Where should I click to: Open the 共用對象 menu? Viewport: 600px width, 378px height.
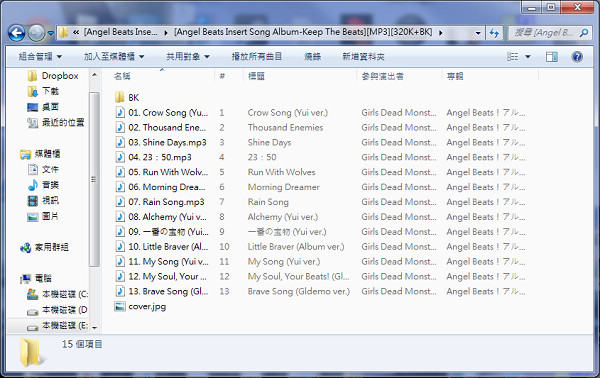click(x=188, y=57)
